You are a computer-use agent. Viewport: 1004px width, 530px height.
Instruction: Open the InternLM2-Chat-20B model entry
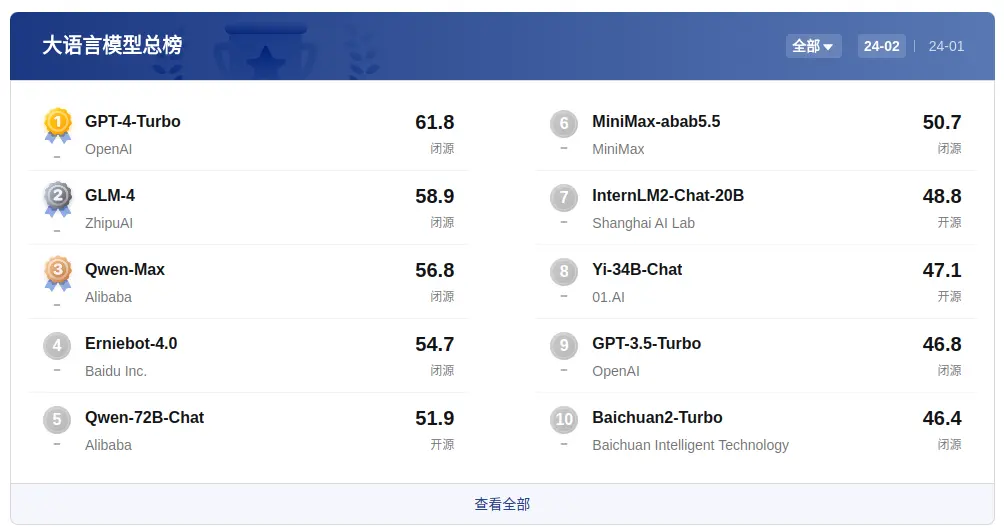(668, 196)
